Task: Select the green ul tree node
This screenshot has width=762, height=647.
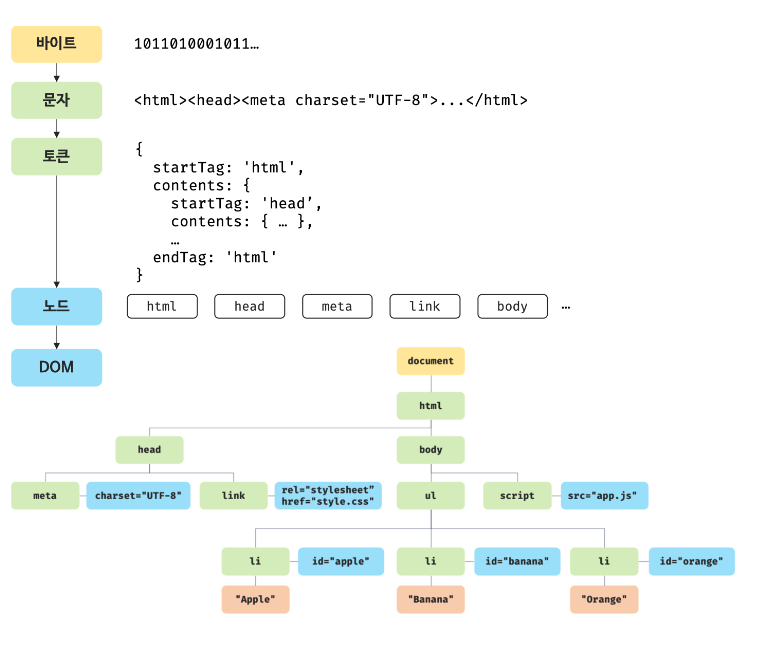Action: [x=431, y=496]
